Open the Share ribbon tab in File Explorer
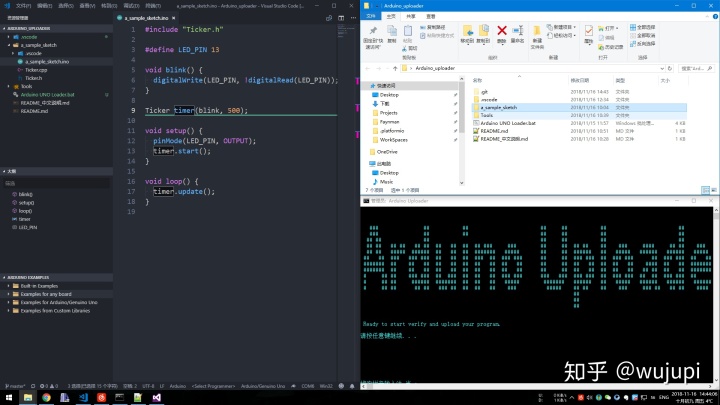The width and height of the screenshot is (720, 405). click(411, 17)
